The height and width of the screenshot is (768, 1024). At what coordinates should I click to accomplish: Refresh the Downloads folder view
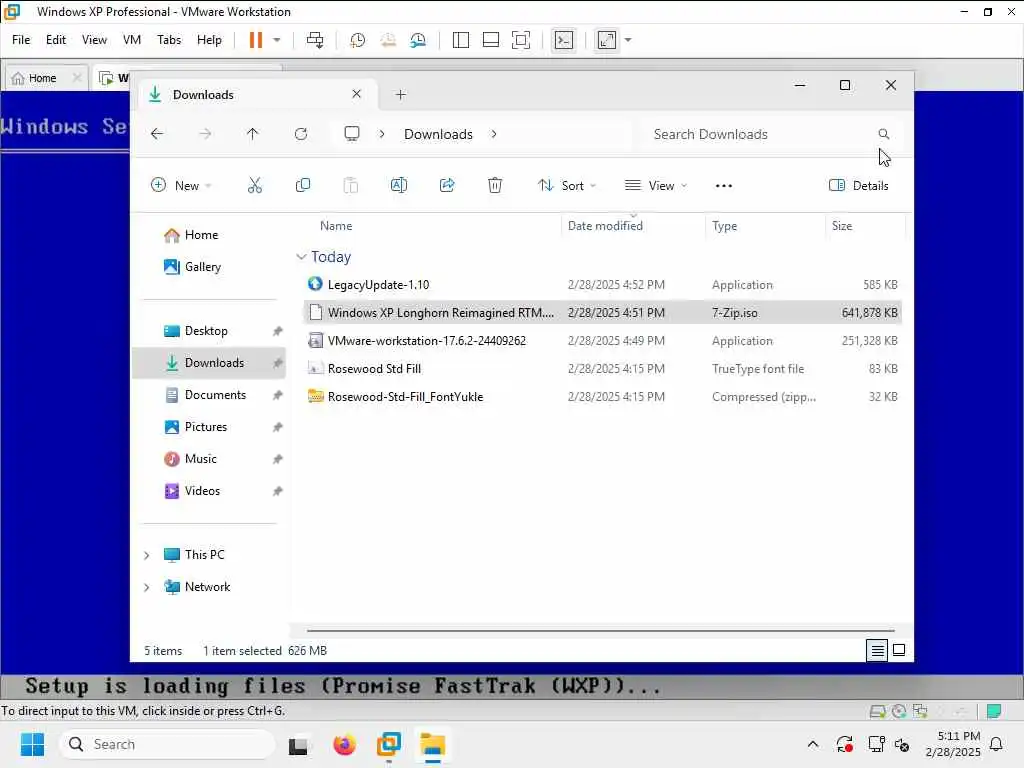coord(301,134)
